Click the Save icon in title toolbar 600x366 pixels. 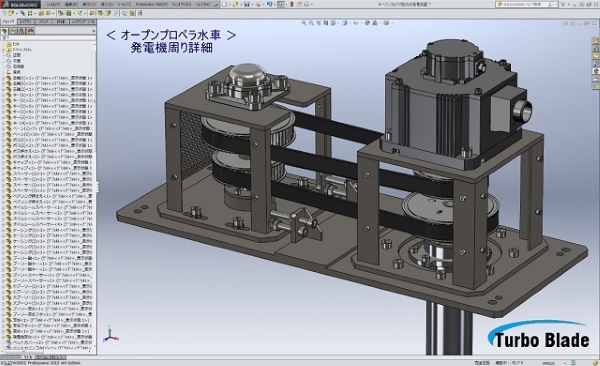246,4
